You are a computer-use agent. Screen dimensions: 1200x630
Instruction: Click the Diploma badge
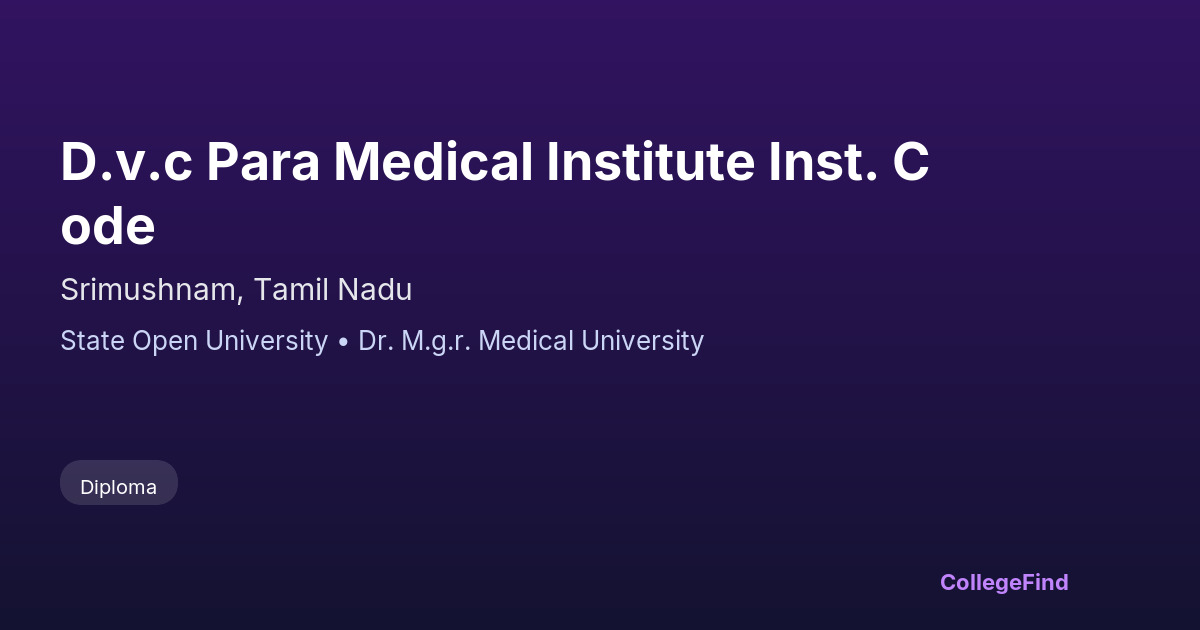[x=119, y=487]
